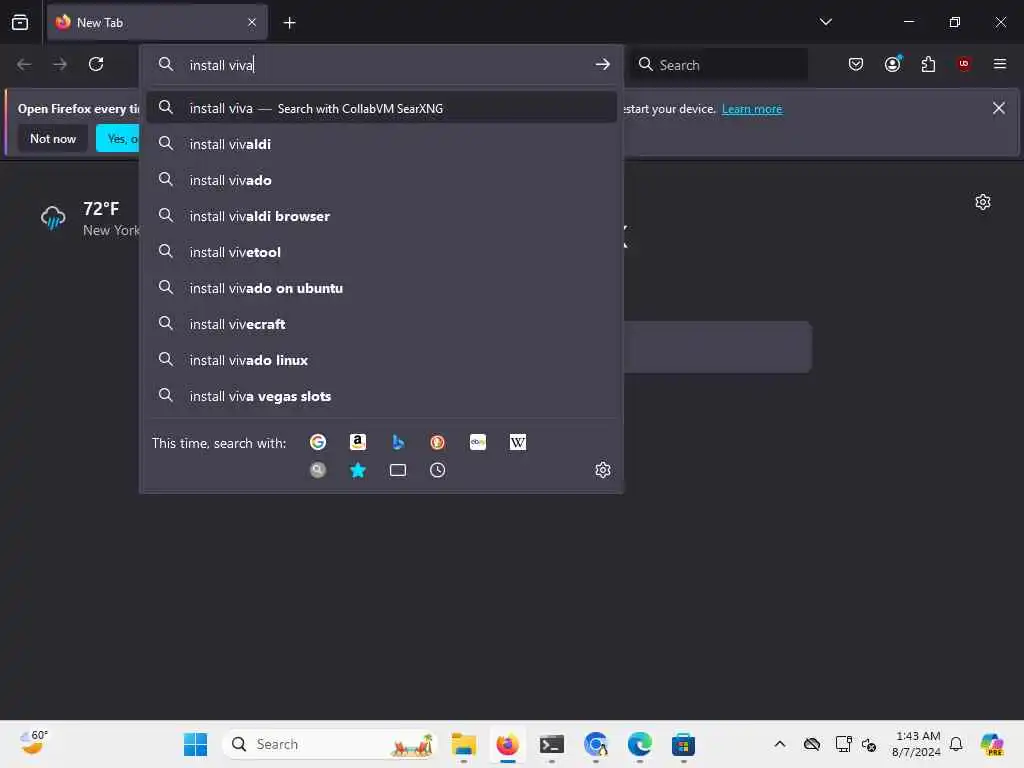
Task: Expand the list all tabs chevron
Action: click(x=825, y=22)
